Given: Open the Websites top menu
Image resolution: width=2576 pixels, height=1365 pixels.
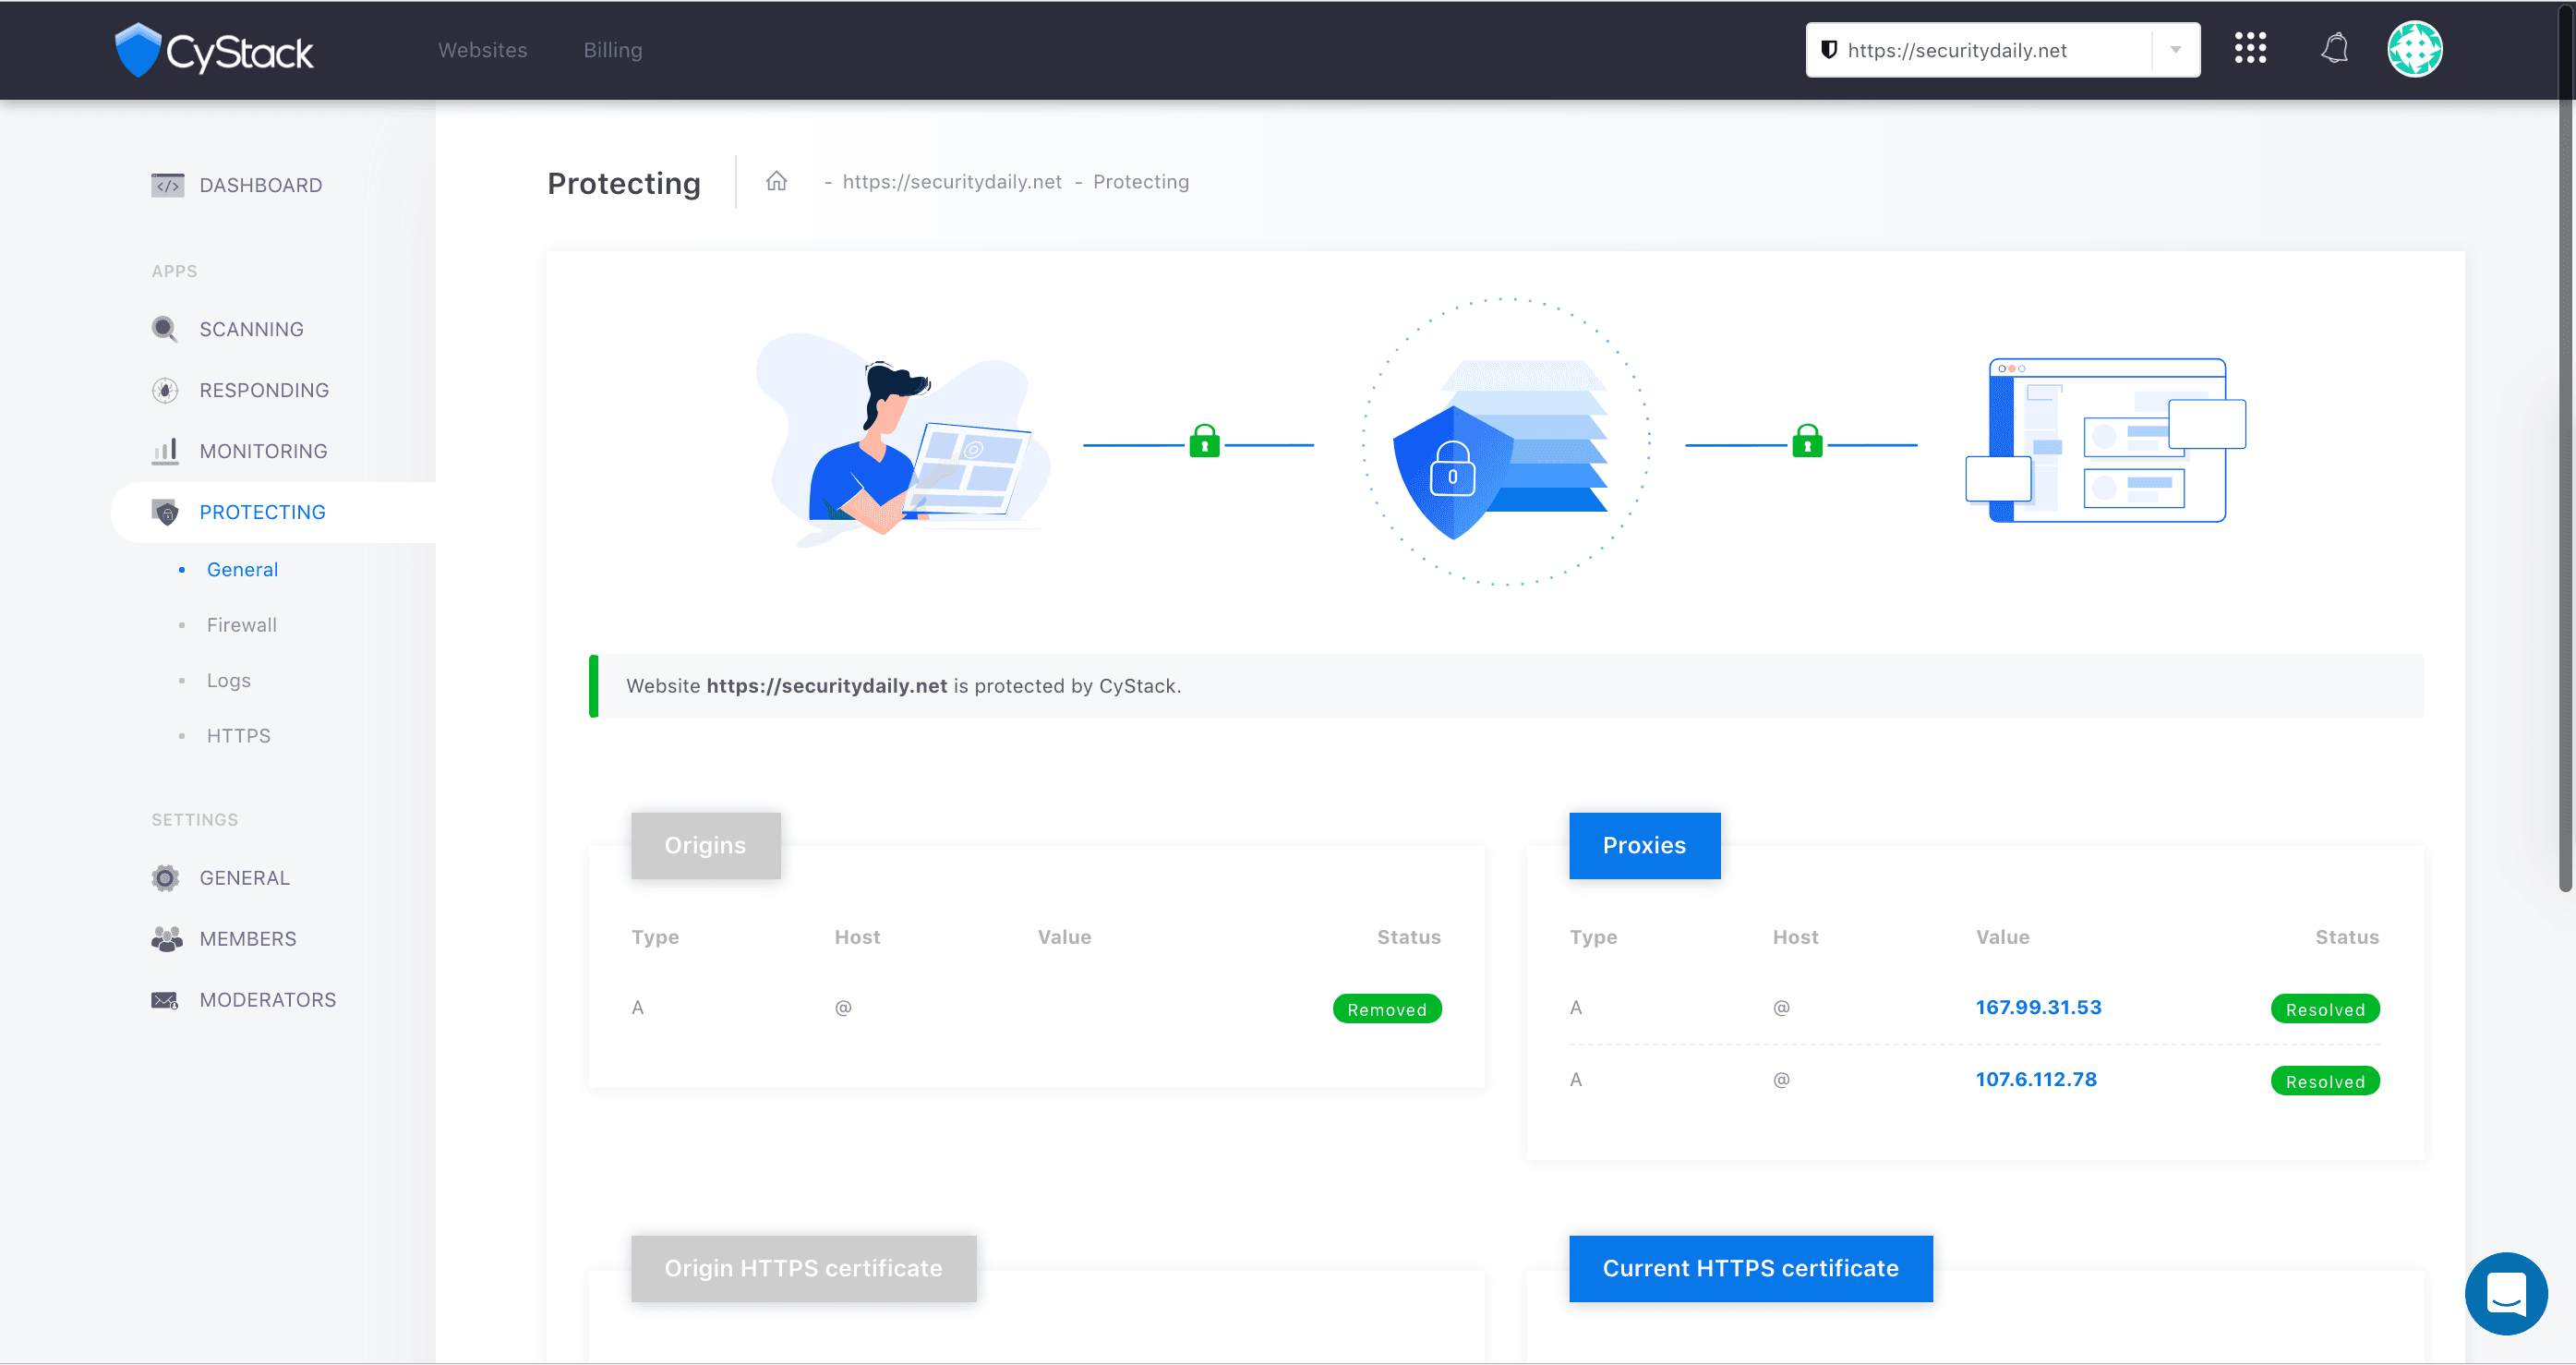Looking at the screenshot, I should (482, 50).
